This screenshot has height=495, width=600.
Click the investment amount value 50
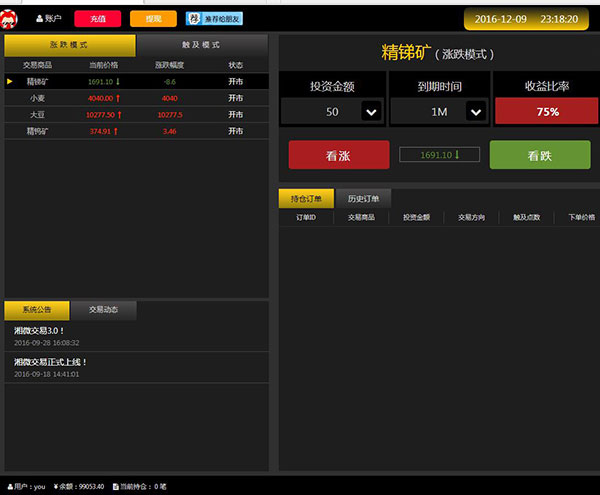coord(332,112)
